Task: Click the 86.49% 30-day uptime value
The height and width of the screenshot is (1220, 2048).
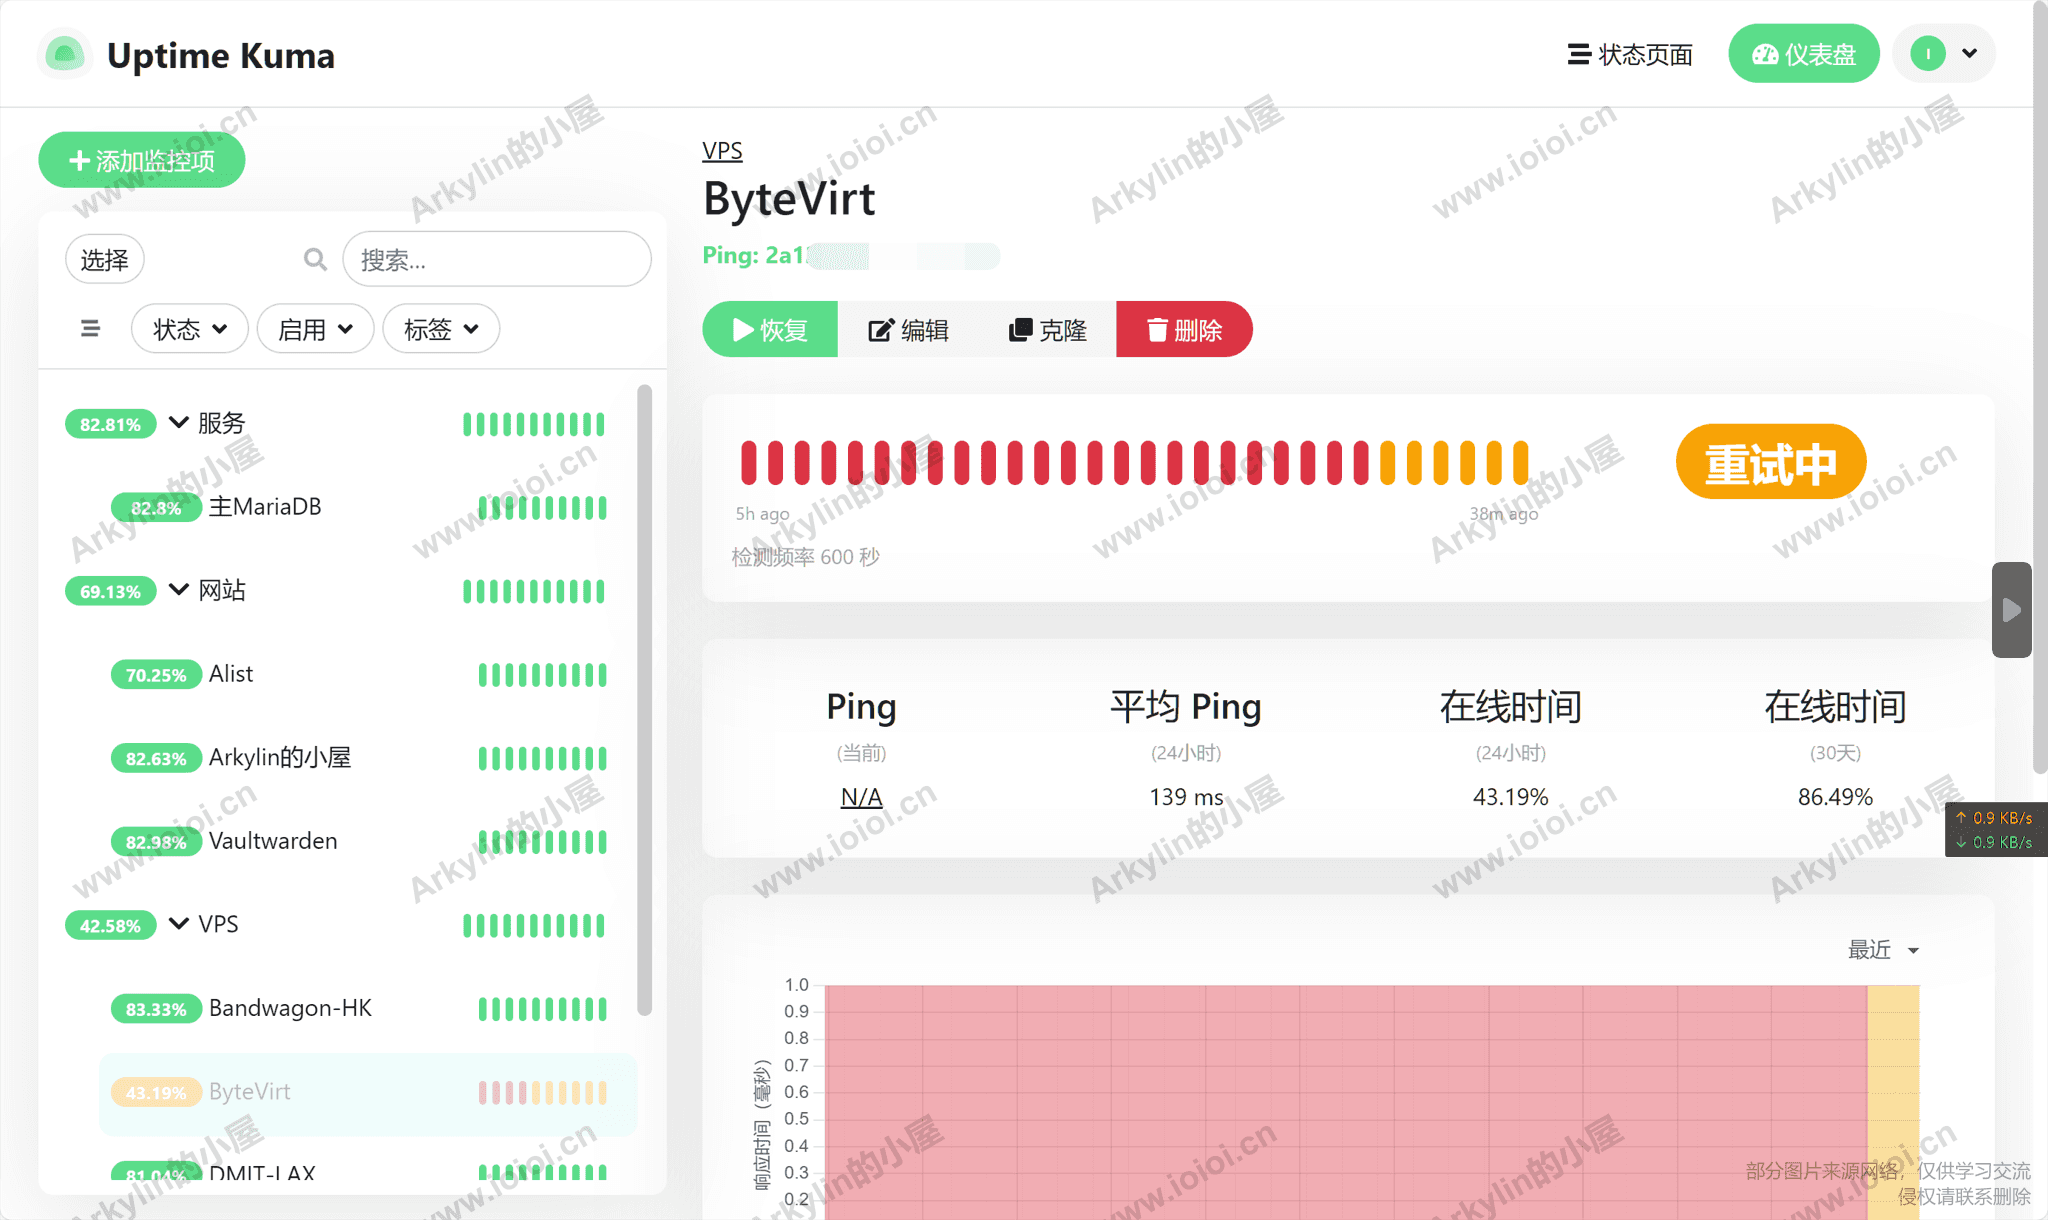Action: 1835,796
